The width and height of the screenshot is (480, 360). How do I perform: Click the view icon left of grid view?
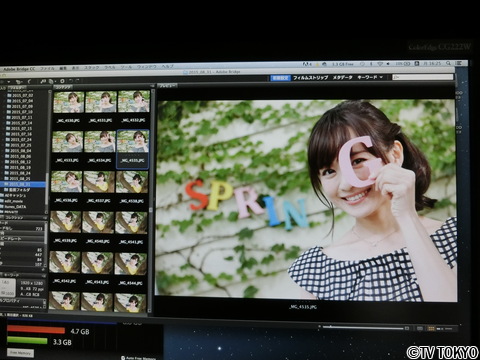pos(420,329)
